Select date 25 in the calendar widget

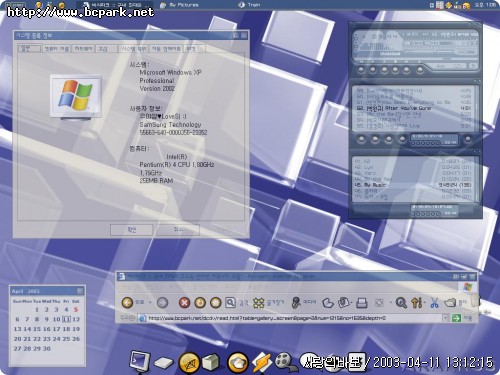tap(66, 339)
